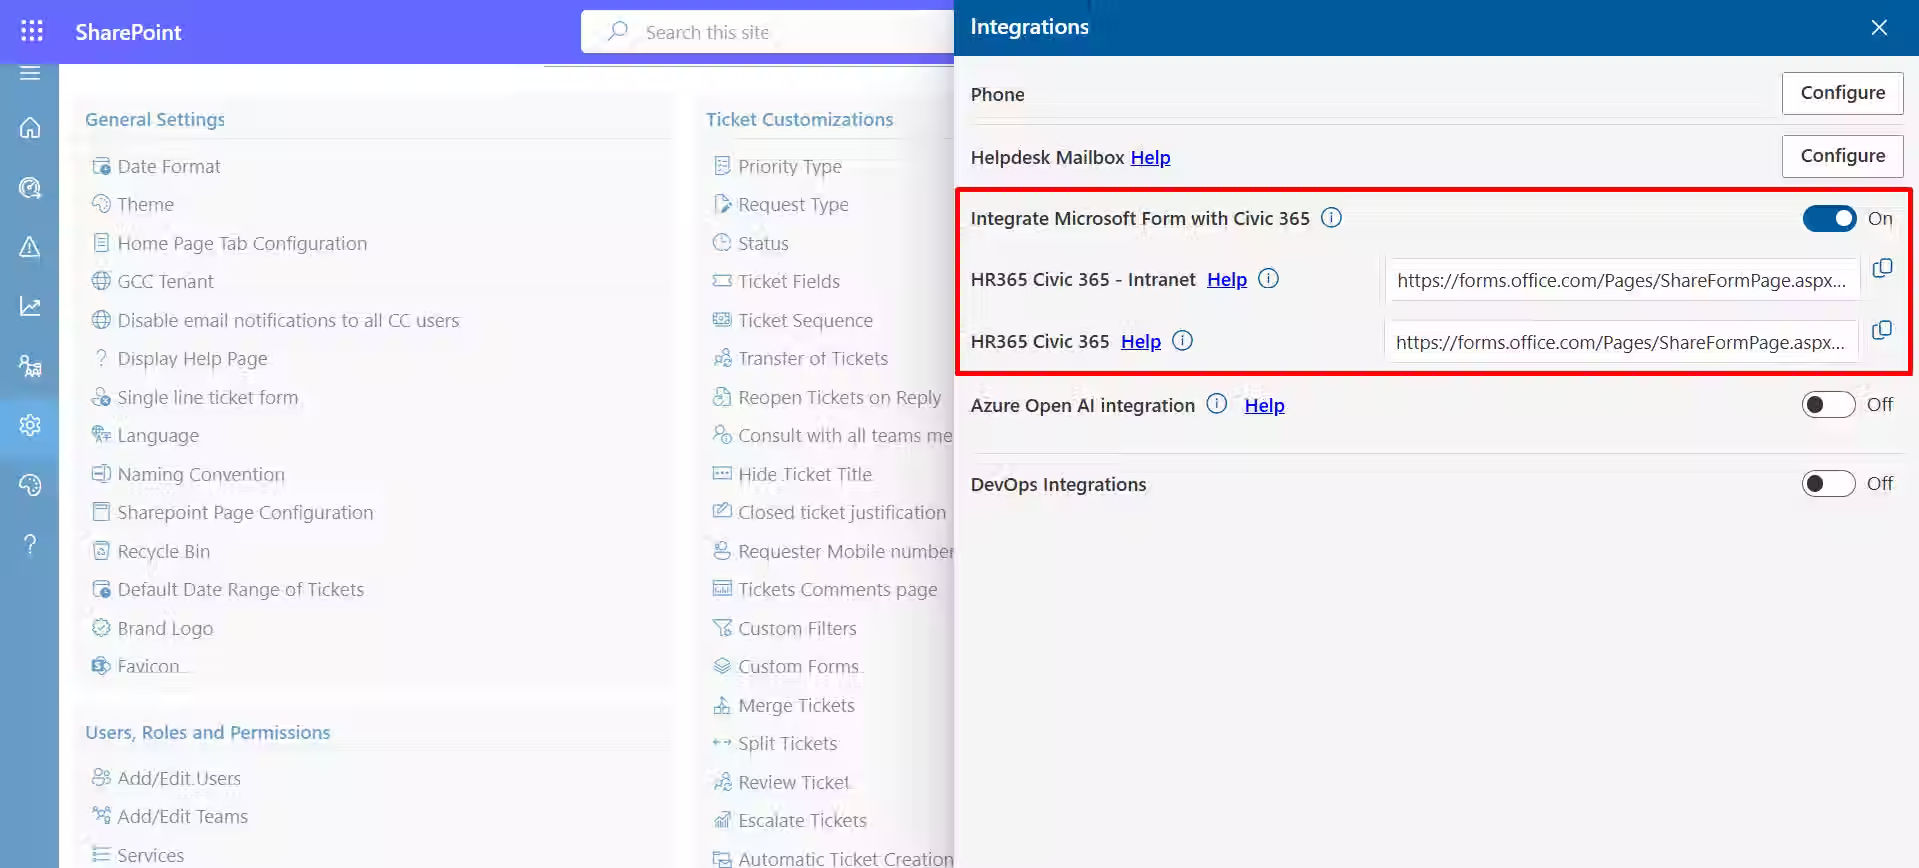Close the Integrations panel
Image resolution: width=1919 pixels, height=868 pixels.
coord(1879,28)
